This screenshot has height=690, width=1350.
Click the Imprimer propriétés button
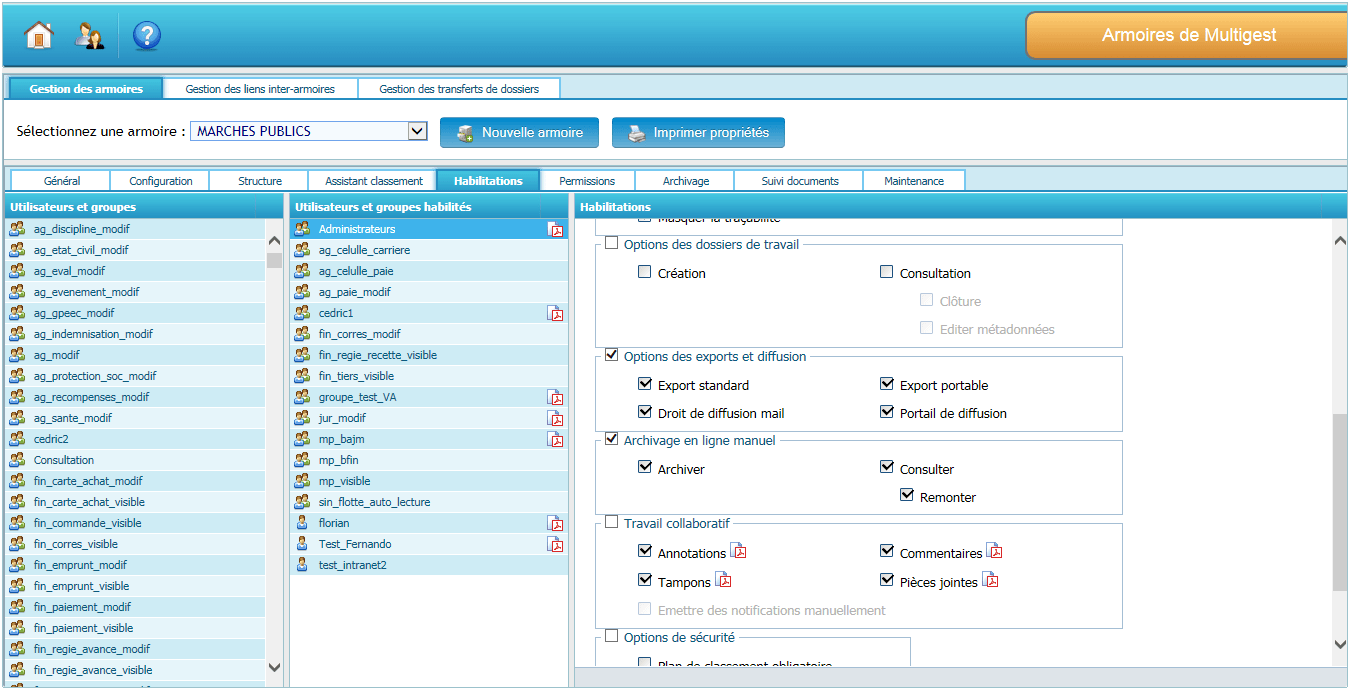(698, 133)
